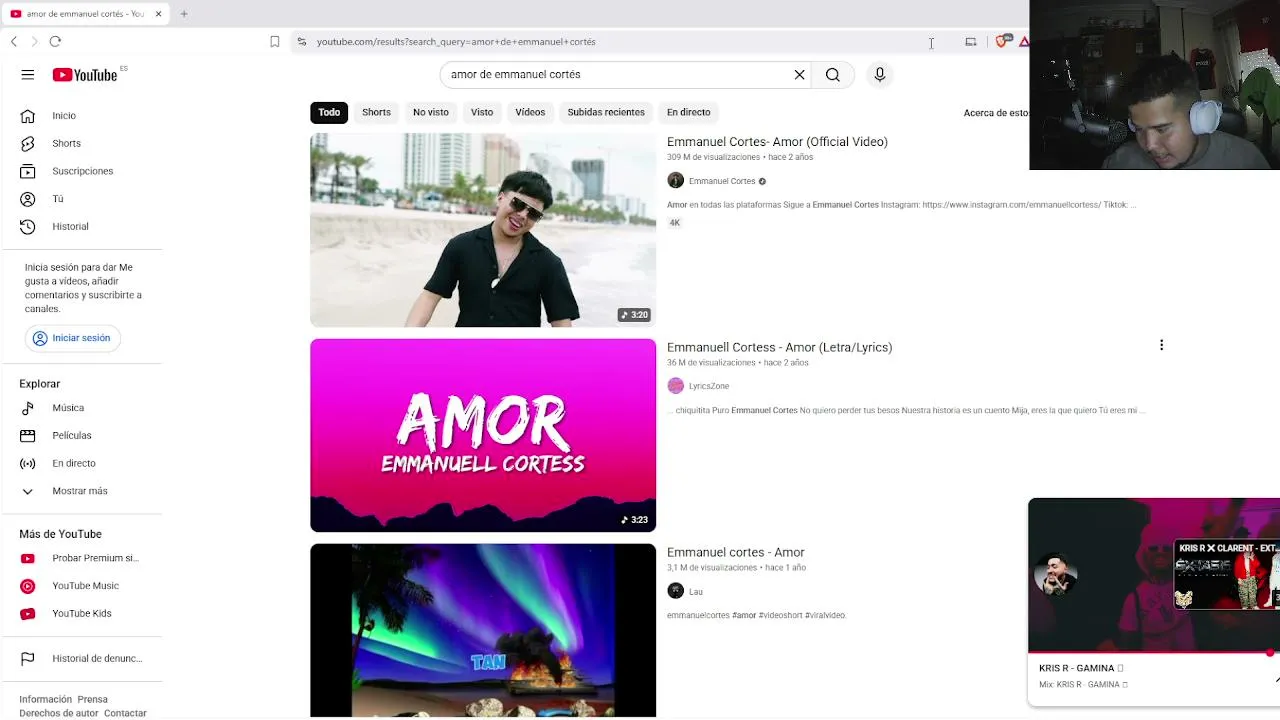The image size is (1280, 720).
Task: Select the 'Vídeos' filter chip
Action: (530, 112)
